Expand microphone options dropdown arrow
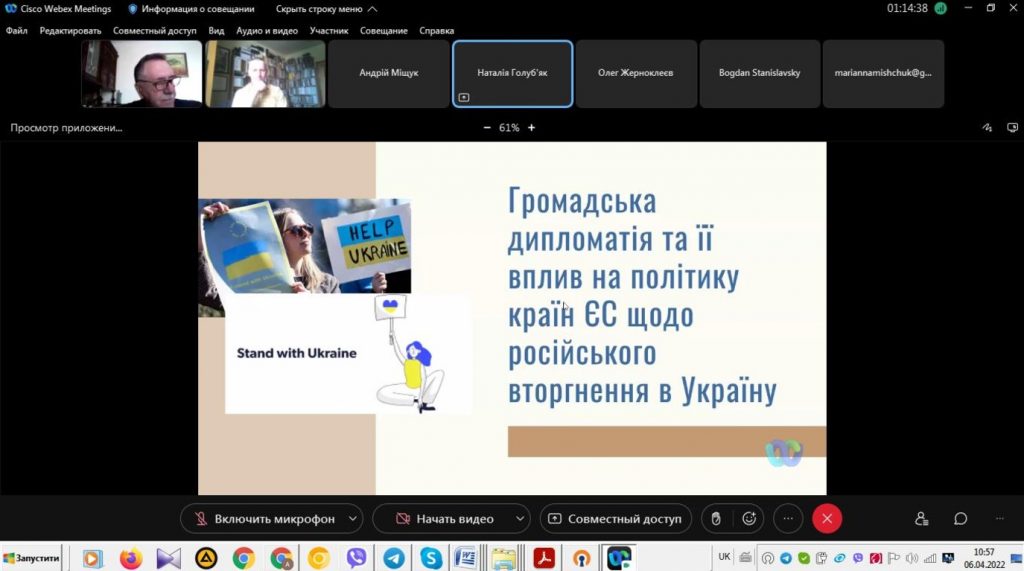 tap(352, 519)
